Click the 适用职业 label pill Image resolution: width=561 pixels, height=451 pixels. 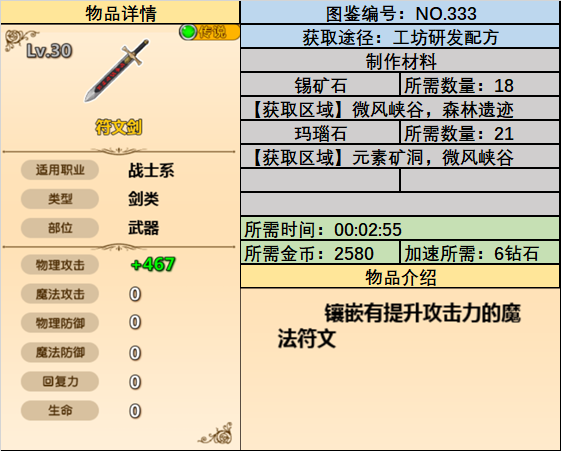tap(60, 170)
